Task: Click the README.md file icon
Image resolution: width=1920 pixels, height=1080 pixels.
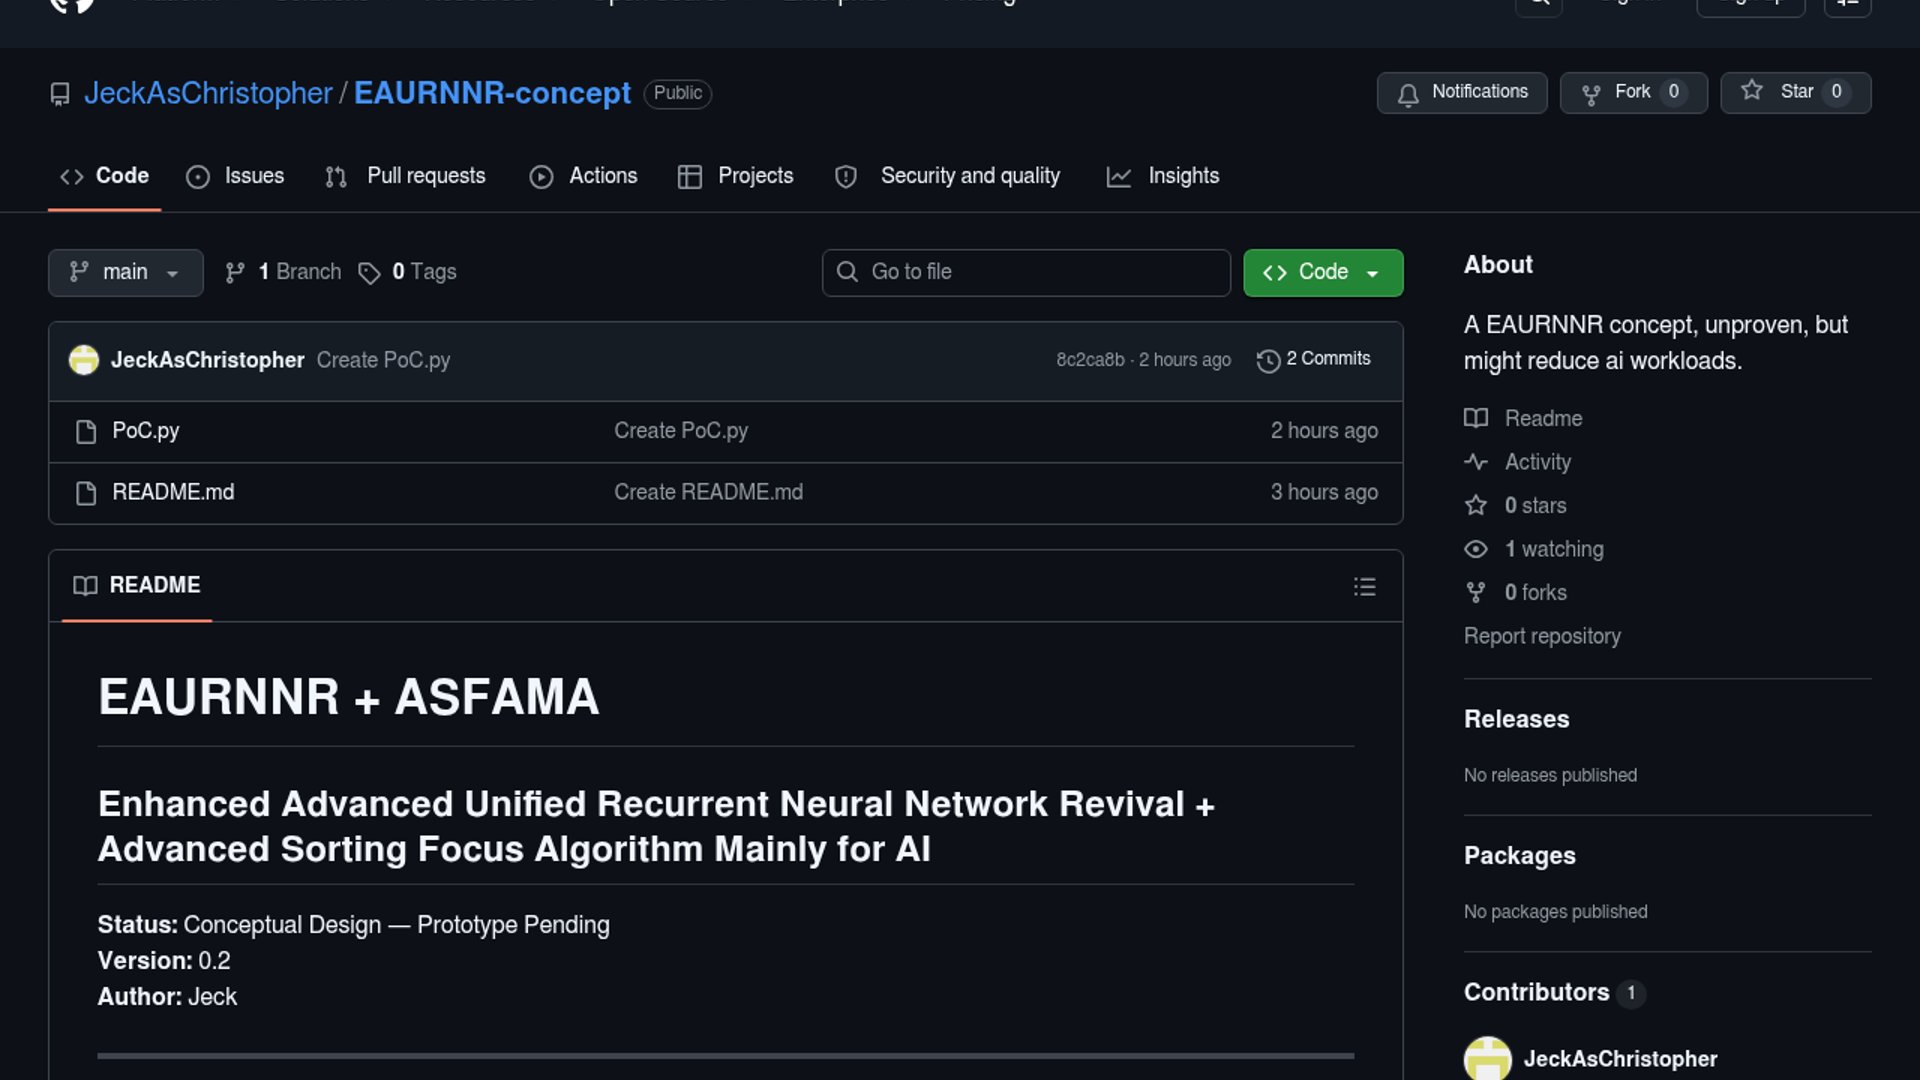Action: (86, 493)
